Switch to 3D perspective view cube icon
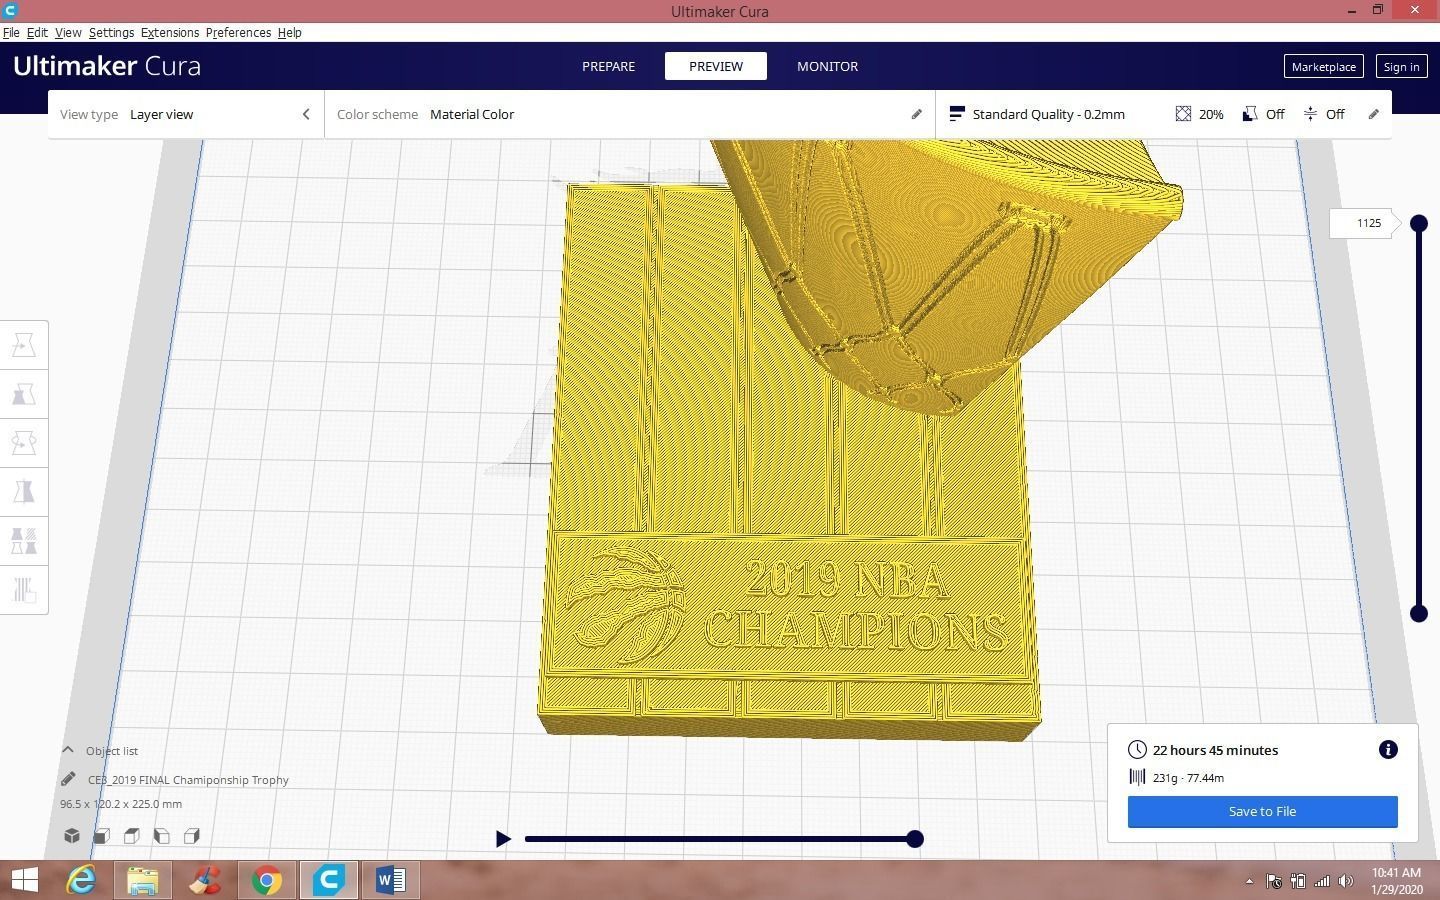The image size is (1440, 900). [72, 836]
